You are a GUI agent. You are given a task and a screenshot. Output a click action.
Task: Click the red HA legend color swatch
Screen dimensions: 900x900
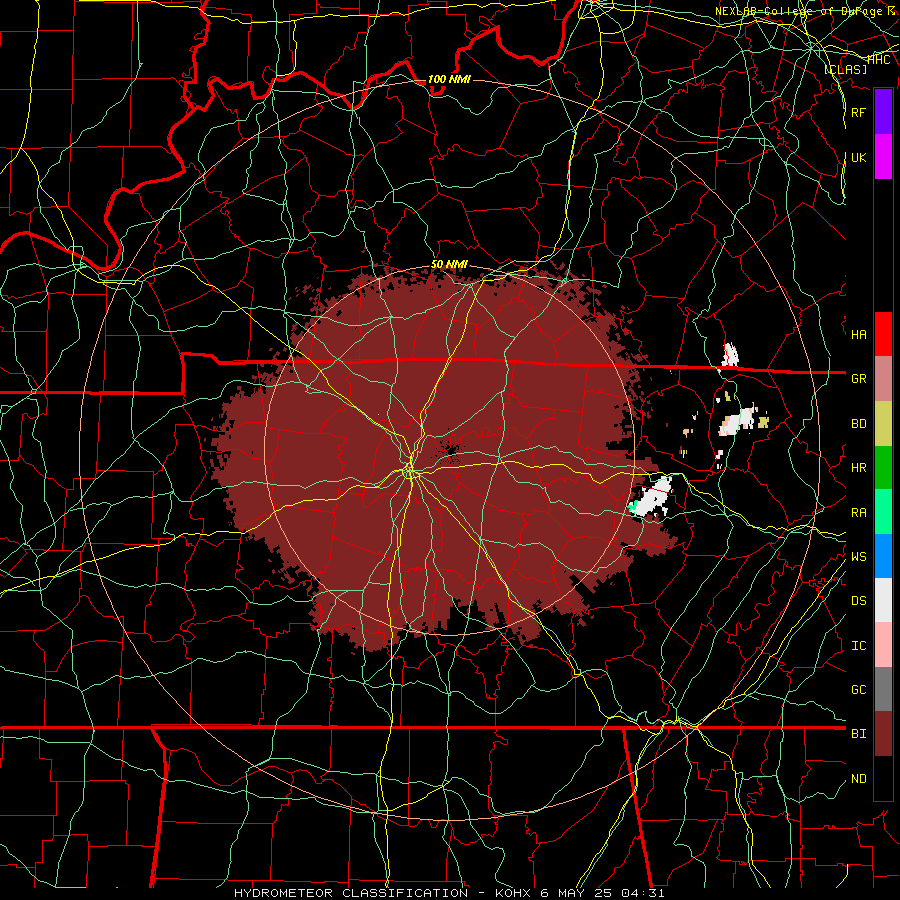point(883,334)
